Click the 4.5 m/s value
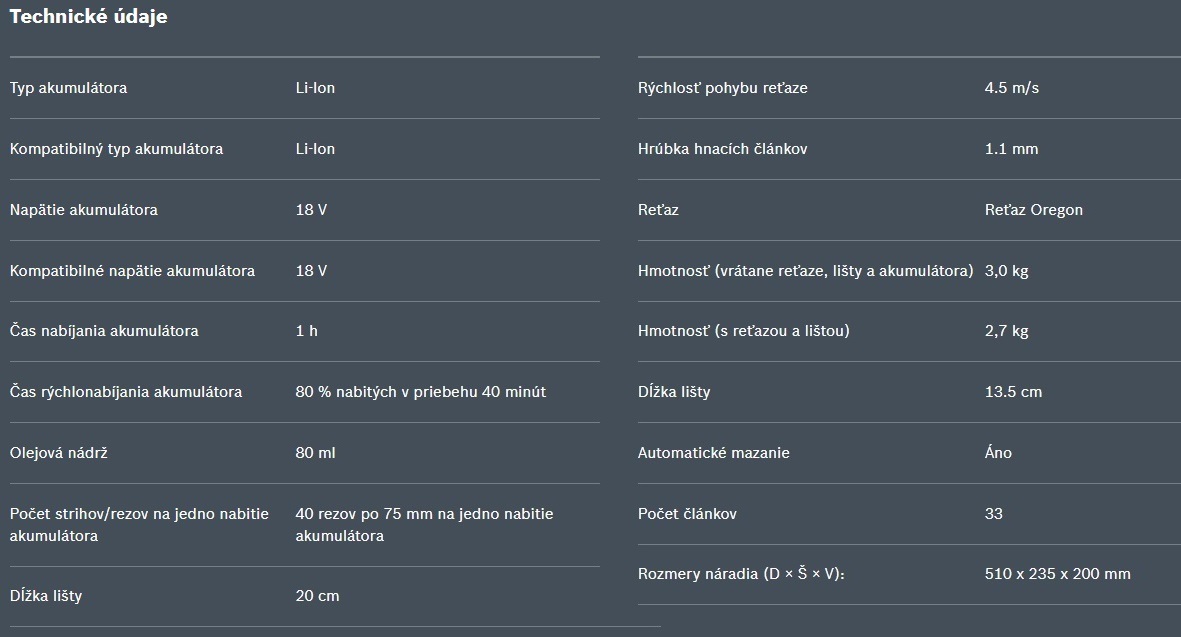Screen dimensions: 1181x637 click(1012, 88)
